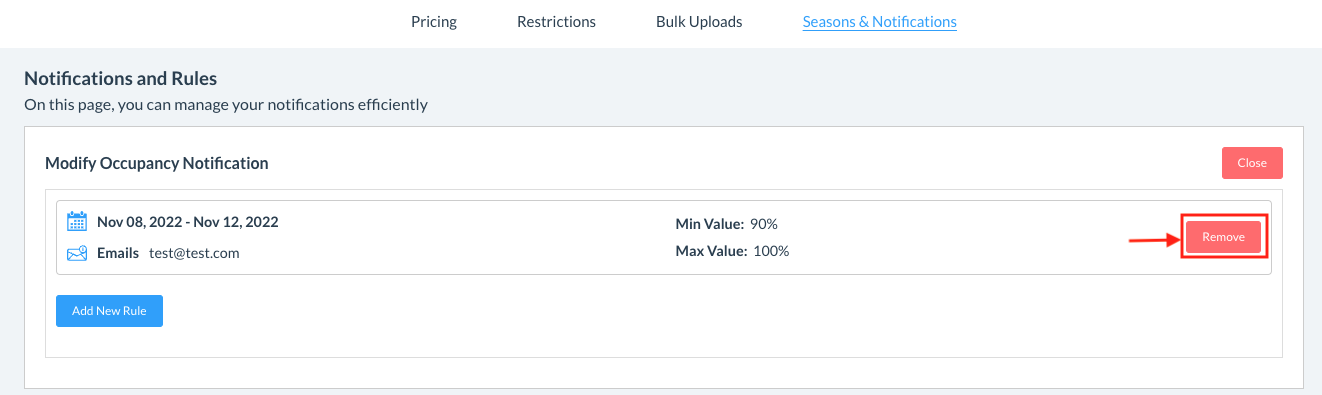Viewport: 1322px width, 395px height.
Task: Select the Seasons & Notifications tab
Action: coord(880,21)
